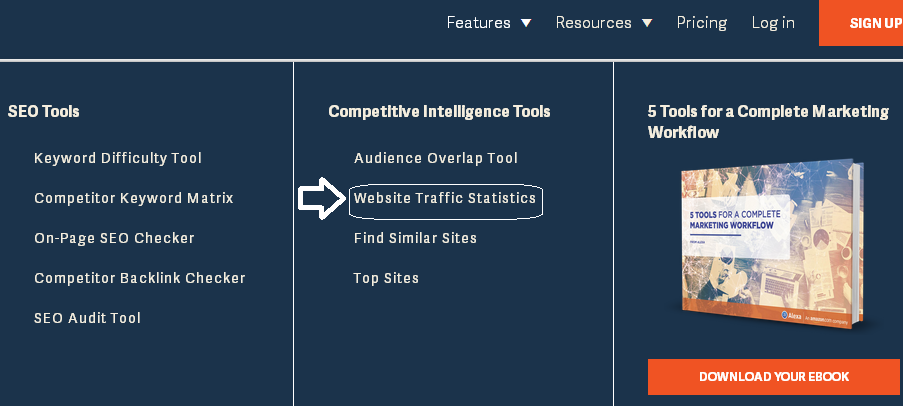Click the Log in link

[x=773, y=22]
